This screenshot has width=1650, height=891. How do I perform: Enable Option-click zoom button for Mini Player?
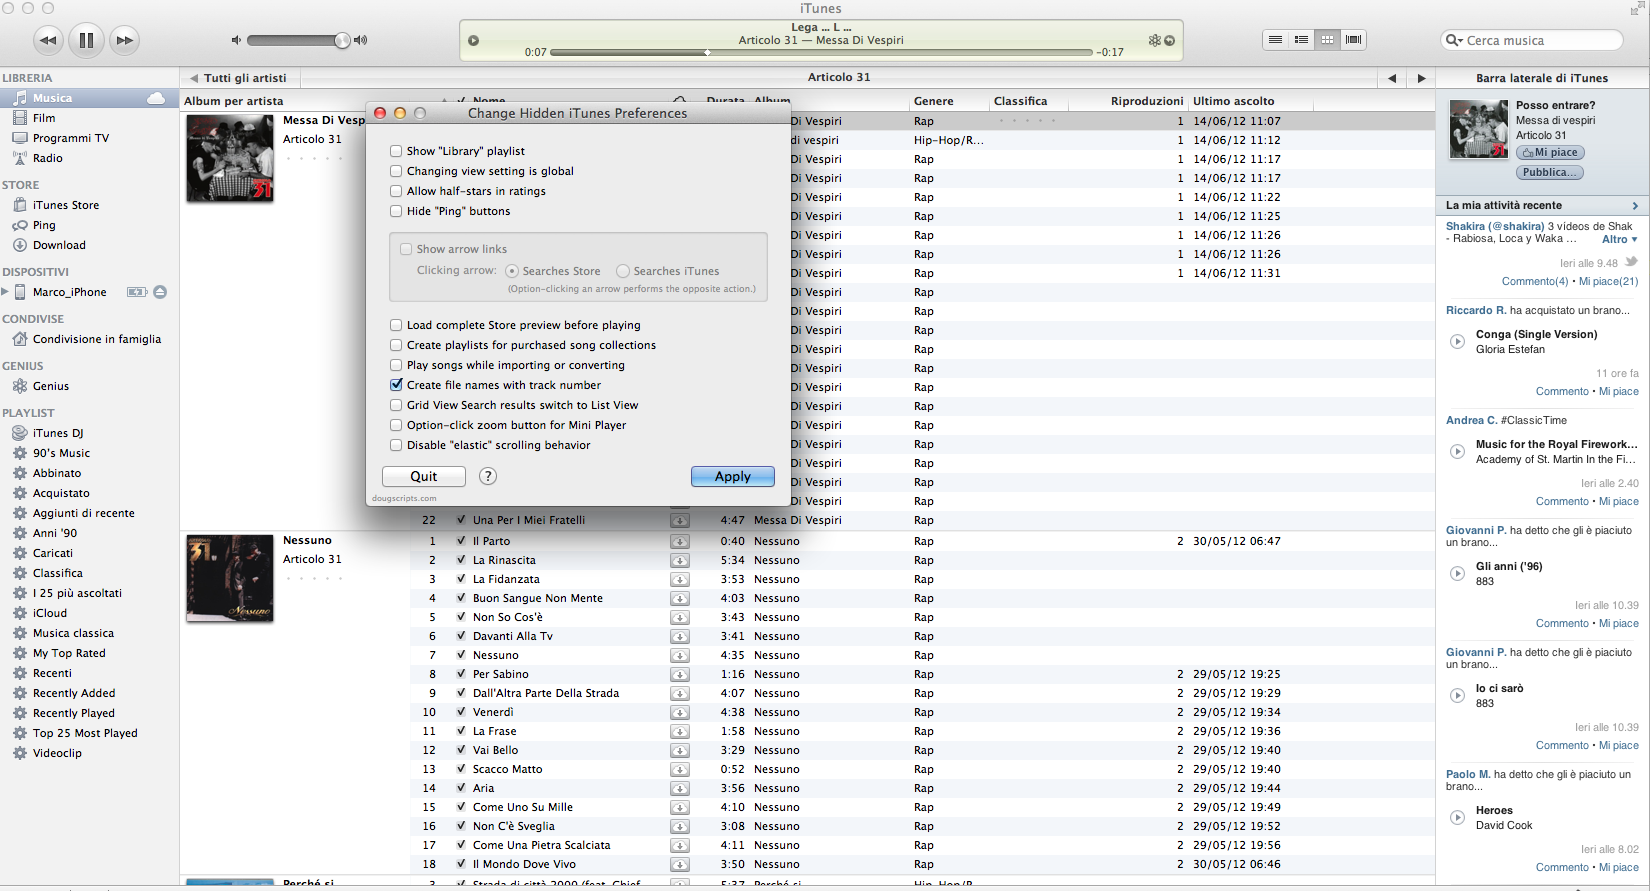click(396, 425)
